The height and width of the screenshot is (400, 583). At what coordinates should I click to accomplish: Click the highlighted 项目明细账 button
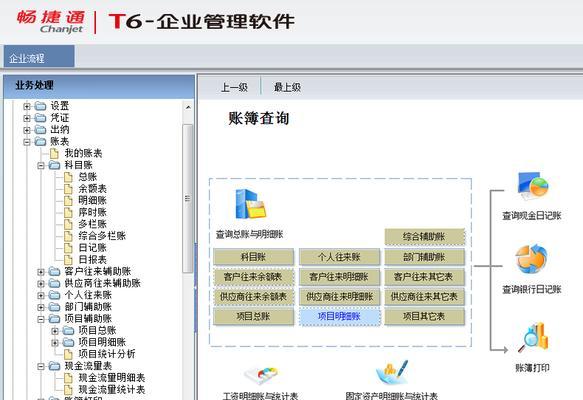[x=339, y=317]
